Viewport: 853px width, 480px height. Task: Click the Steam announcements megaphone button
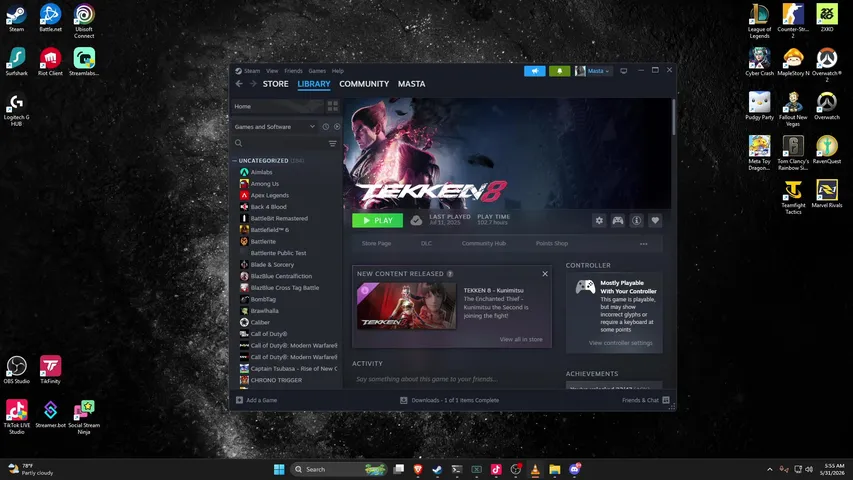click(534, 71)
